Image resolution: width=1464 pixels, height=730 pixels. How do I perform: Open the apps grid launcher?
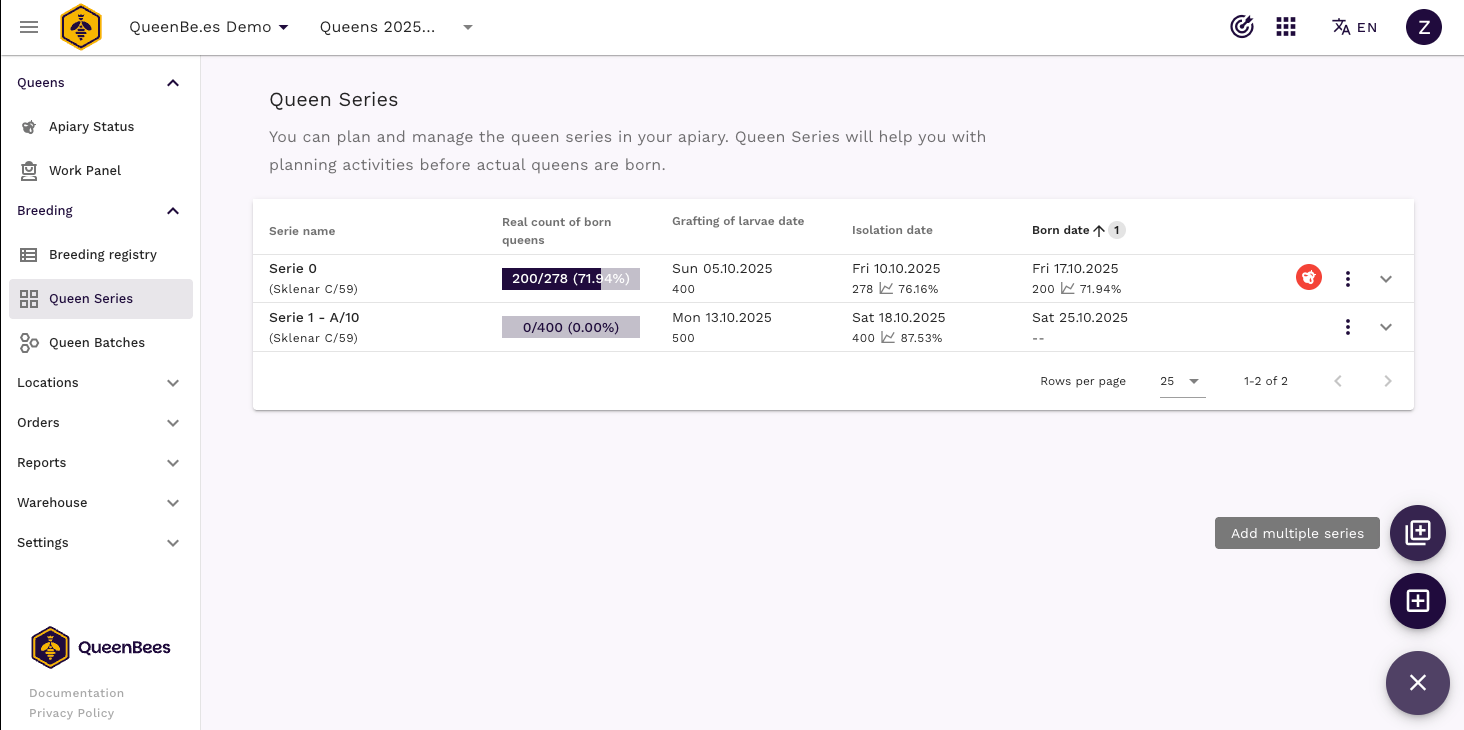pos(1286,27)
